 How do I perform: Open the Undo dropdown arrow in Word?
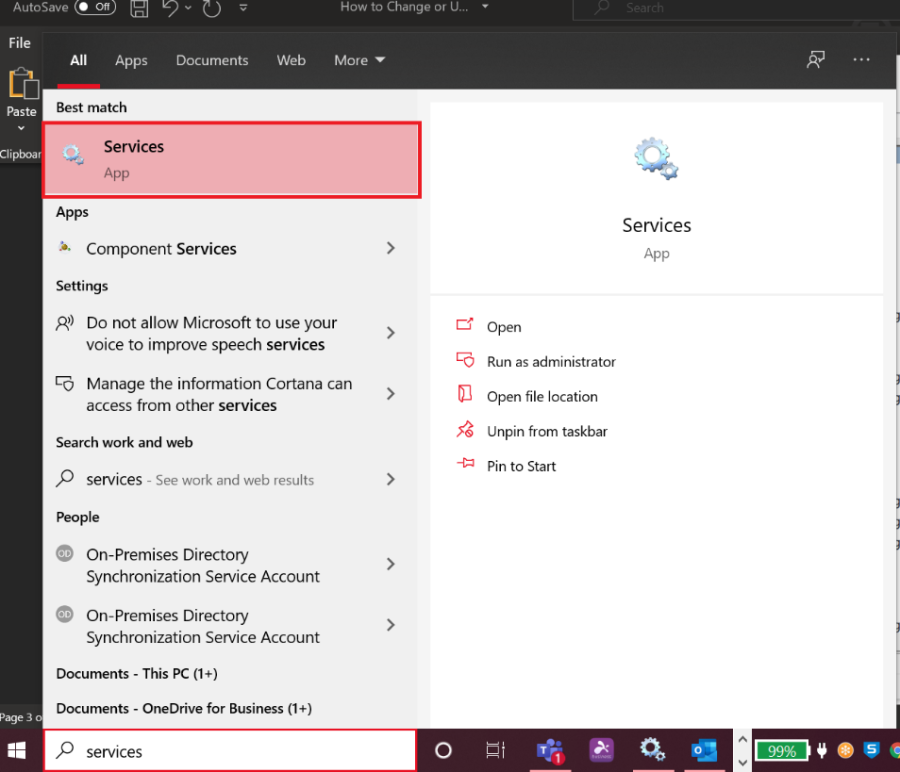click(188, 8)
